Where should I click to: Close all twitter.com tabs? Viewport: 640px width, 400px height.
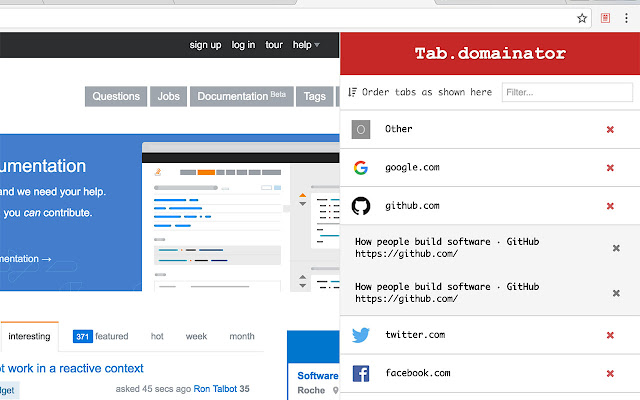(x=610, y=335)
